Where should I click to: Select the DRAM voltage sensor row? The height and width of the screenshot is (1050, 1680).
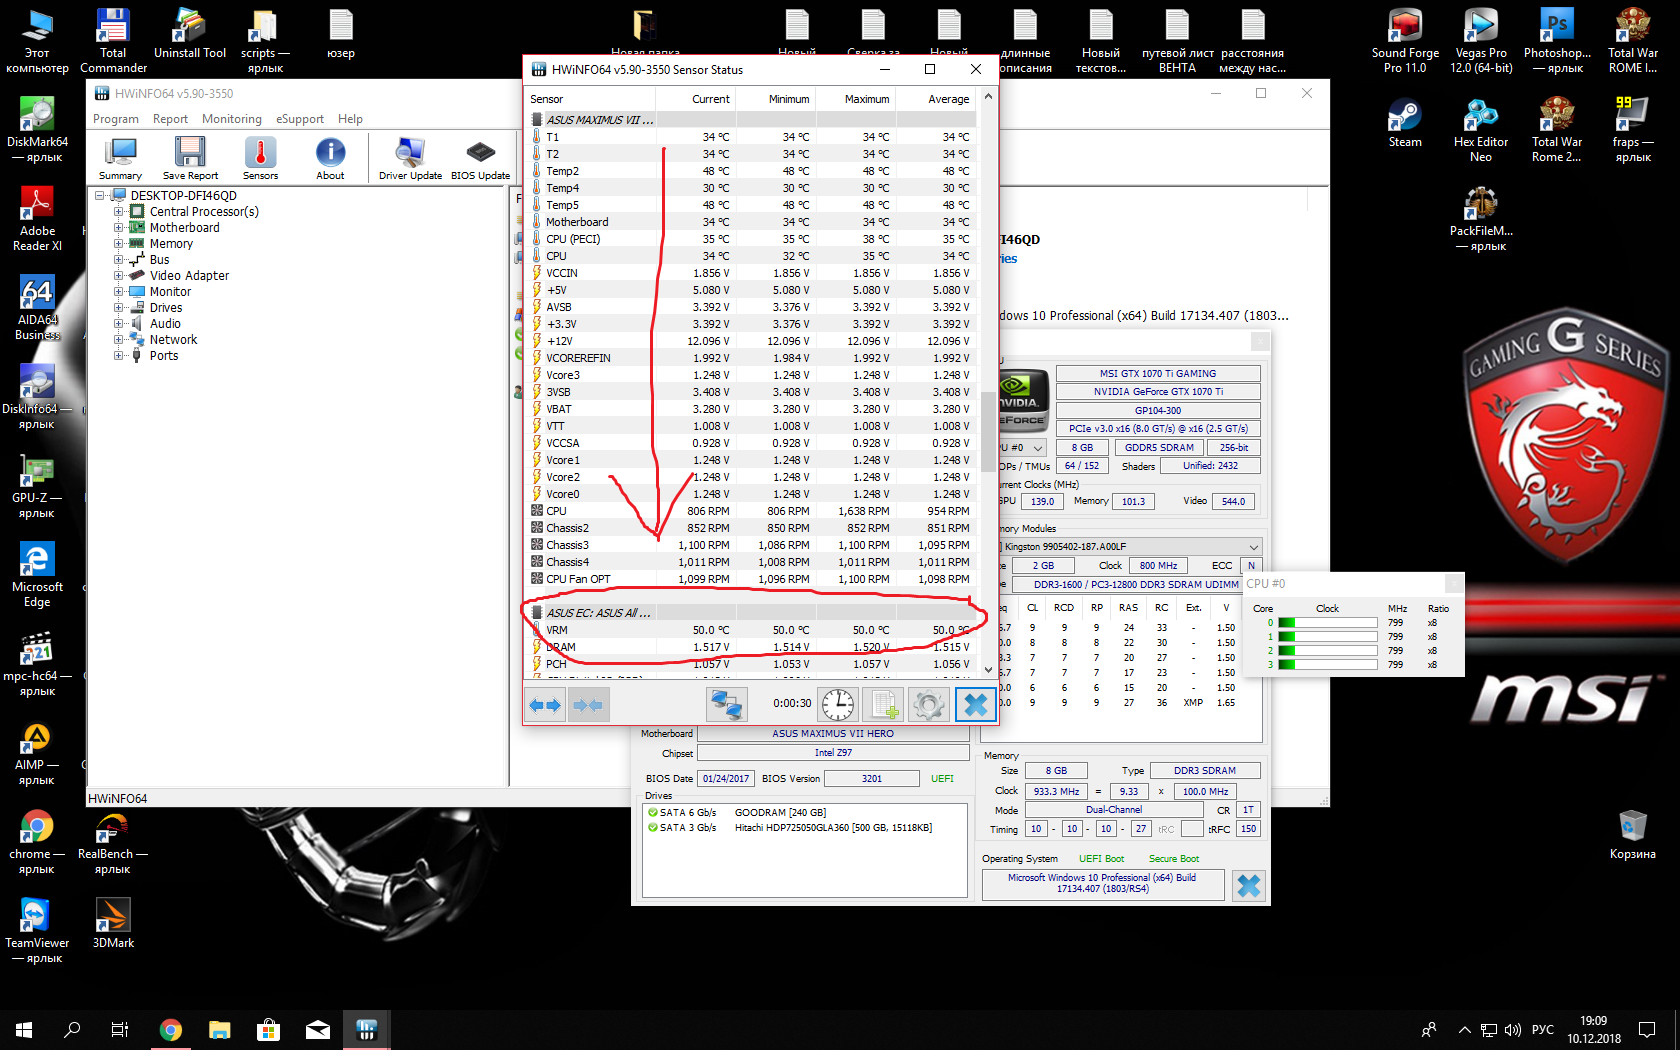[752, 647]
